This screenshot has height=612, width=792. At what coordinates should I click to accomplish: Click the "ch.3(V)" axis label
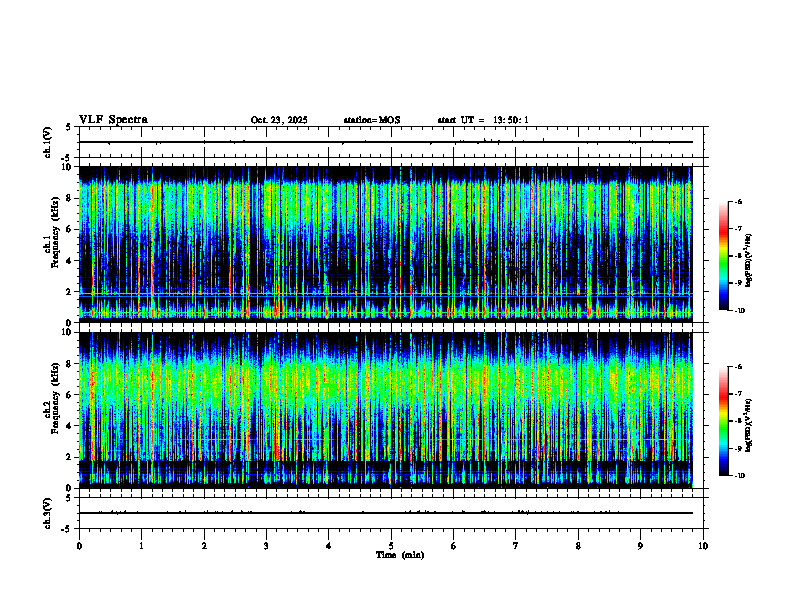47,513
